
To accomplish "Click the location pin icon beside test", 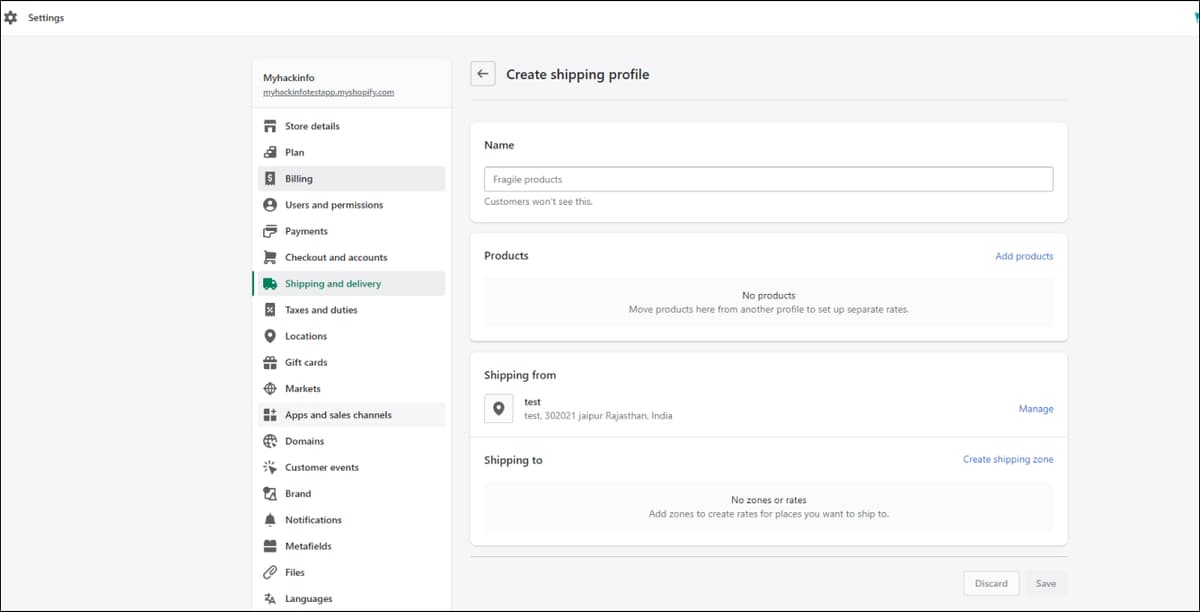I will [499, 408].
